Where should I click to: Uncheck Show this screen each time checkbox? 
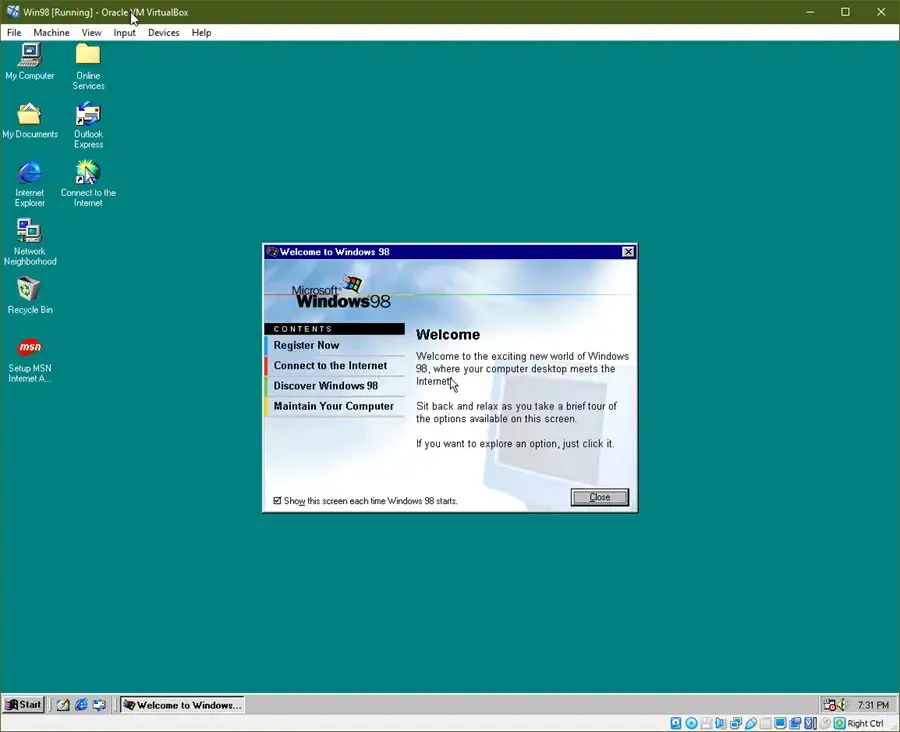point(278,501)
